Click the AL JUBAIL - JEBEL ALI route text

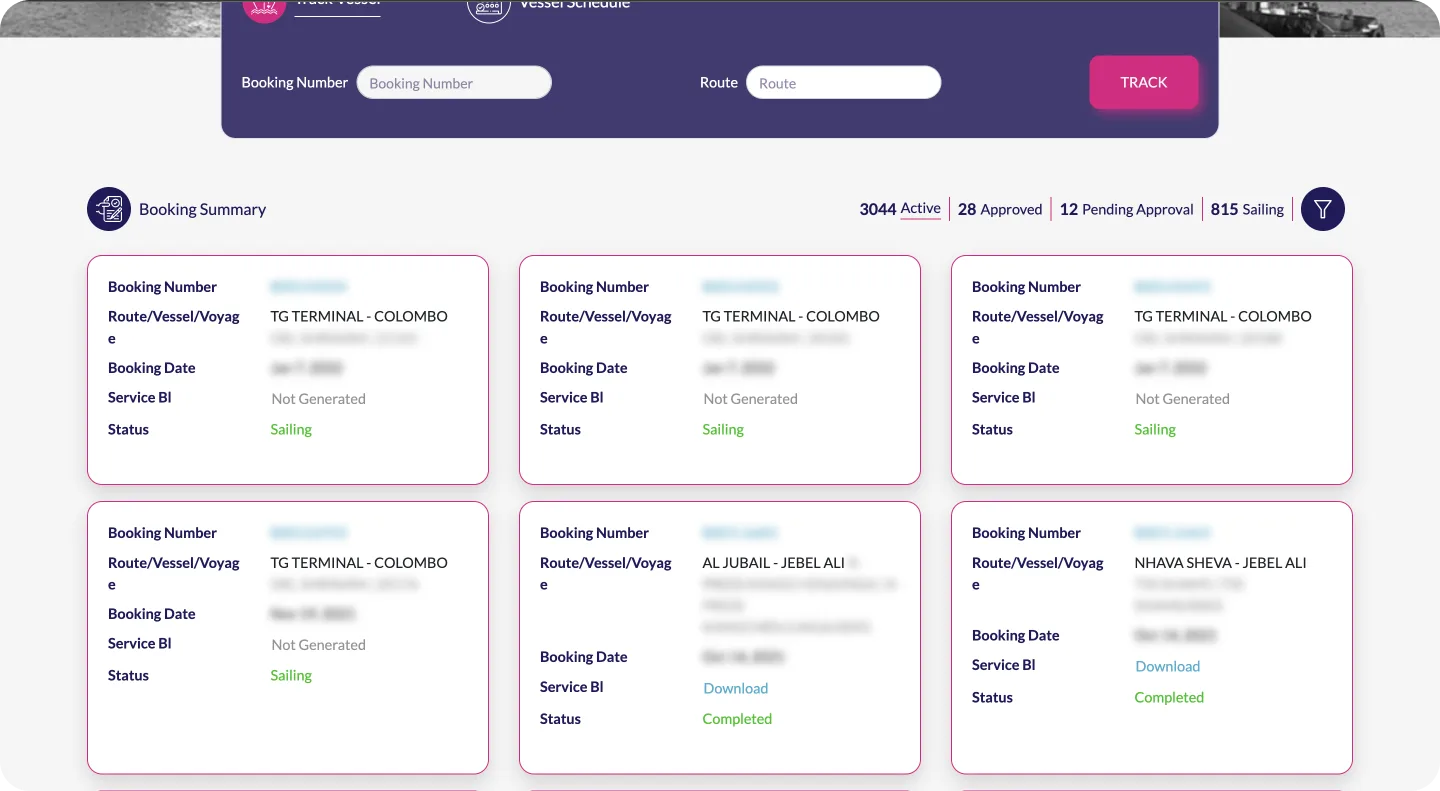[774, 563]
